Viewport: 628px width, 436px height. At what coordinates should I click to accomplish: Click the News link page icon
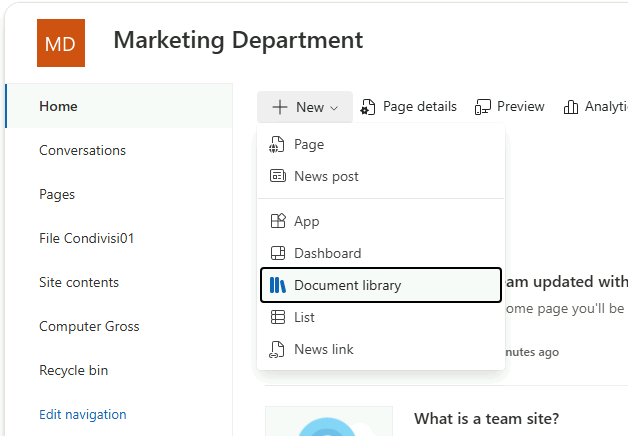tap(277, 350)
